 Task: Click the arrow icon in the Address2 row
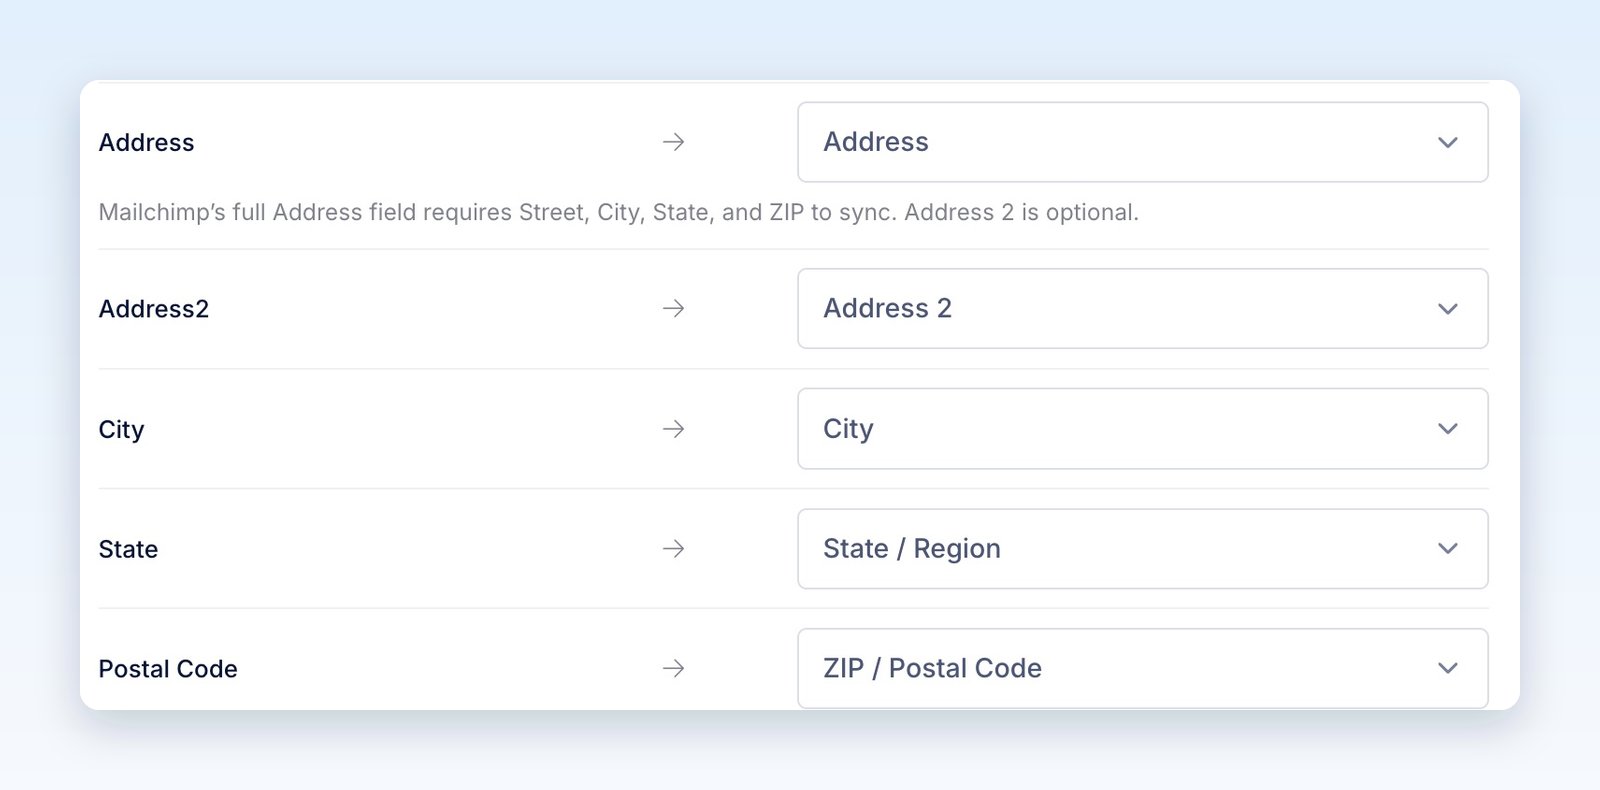click(x=674, y=308)
